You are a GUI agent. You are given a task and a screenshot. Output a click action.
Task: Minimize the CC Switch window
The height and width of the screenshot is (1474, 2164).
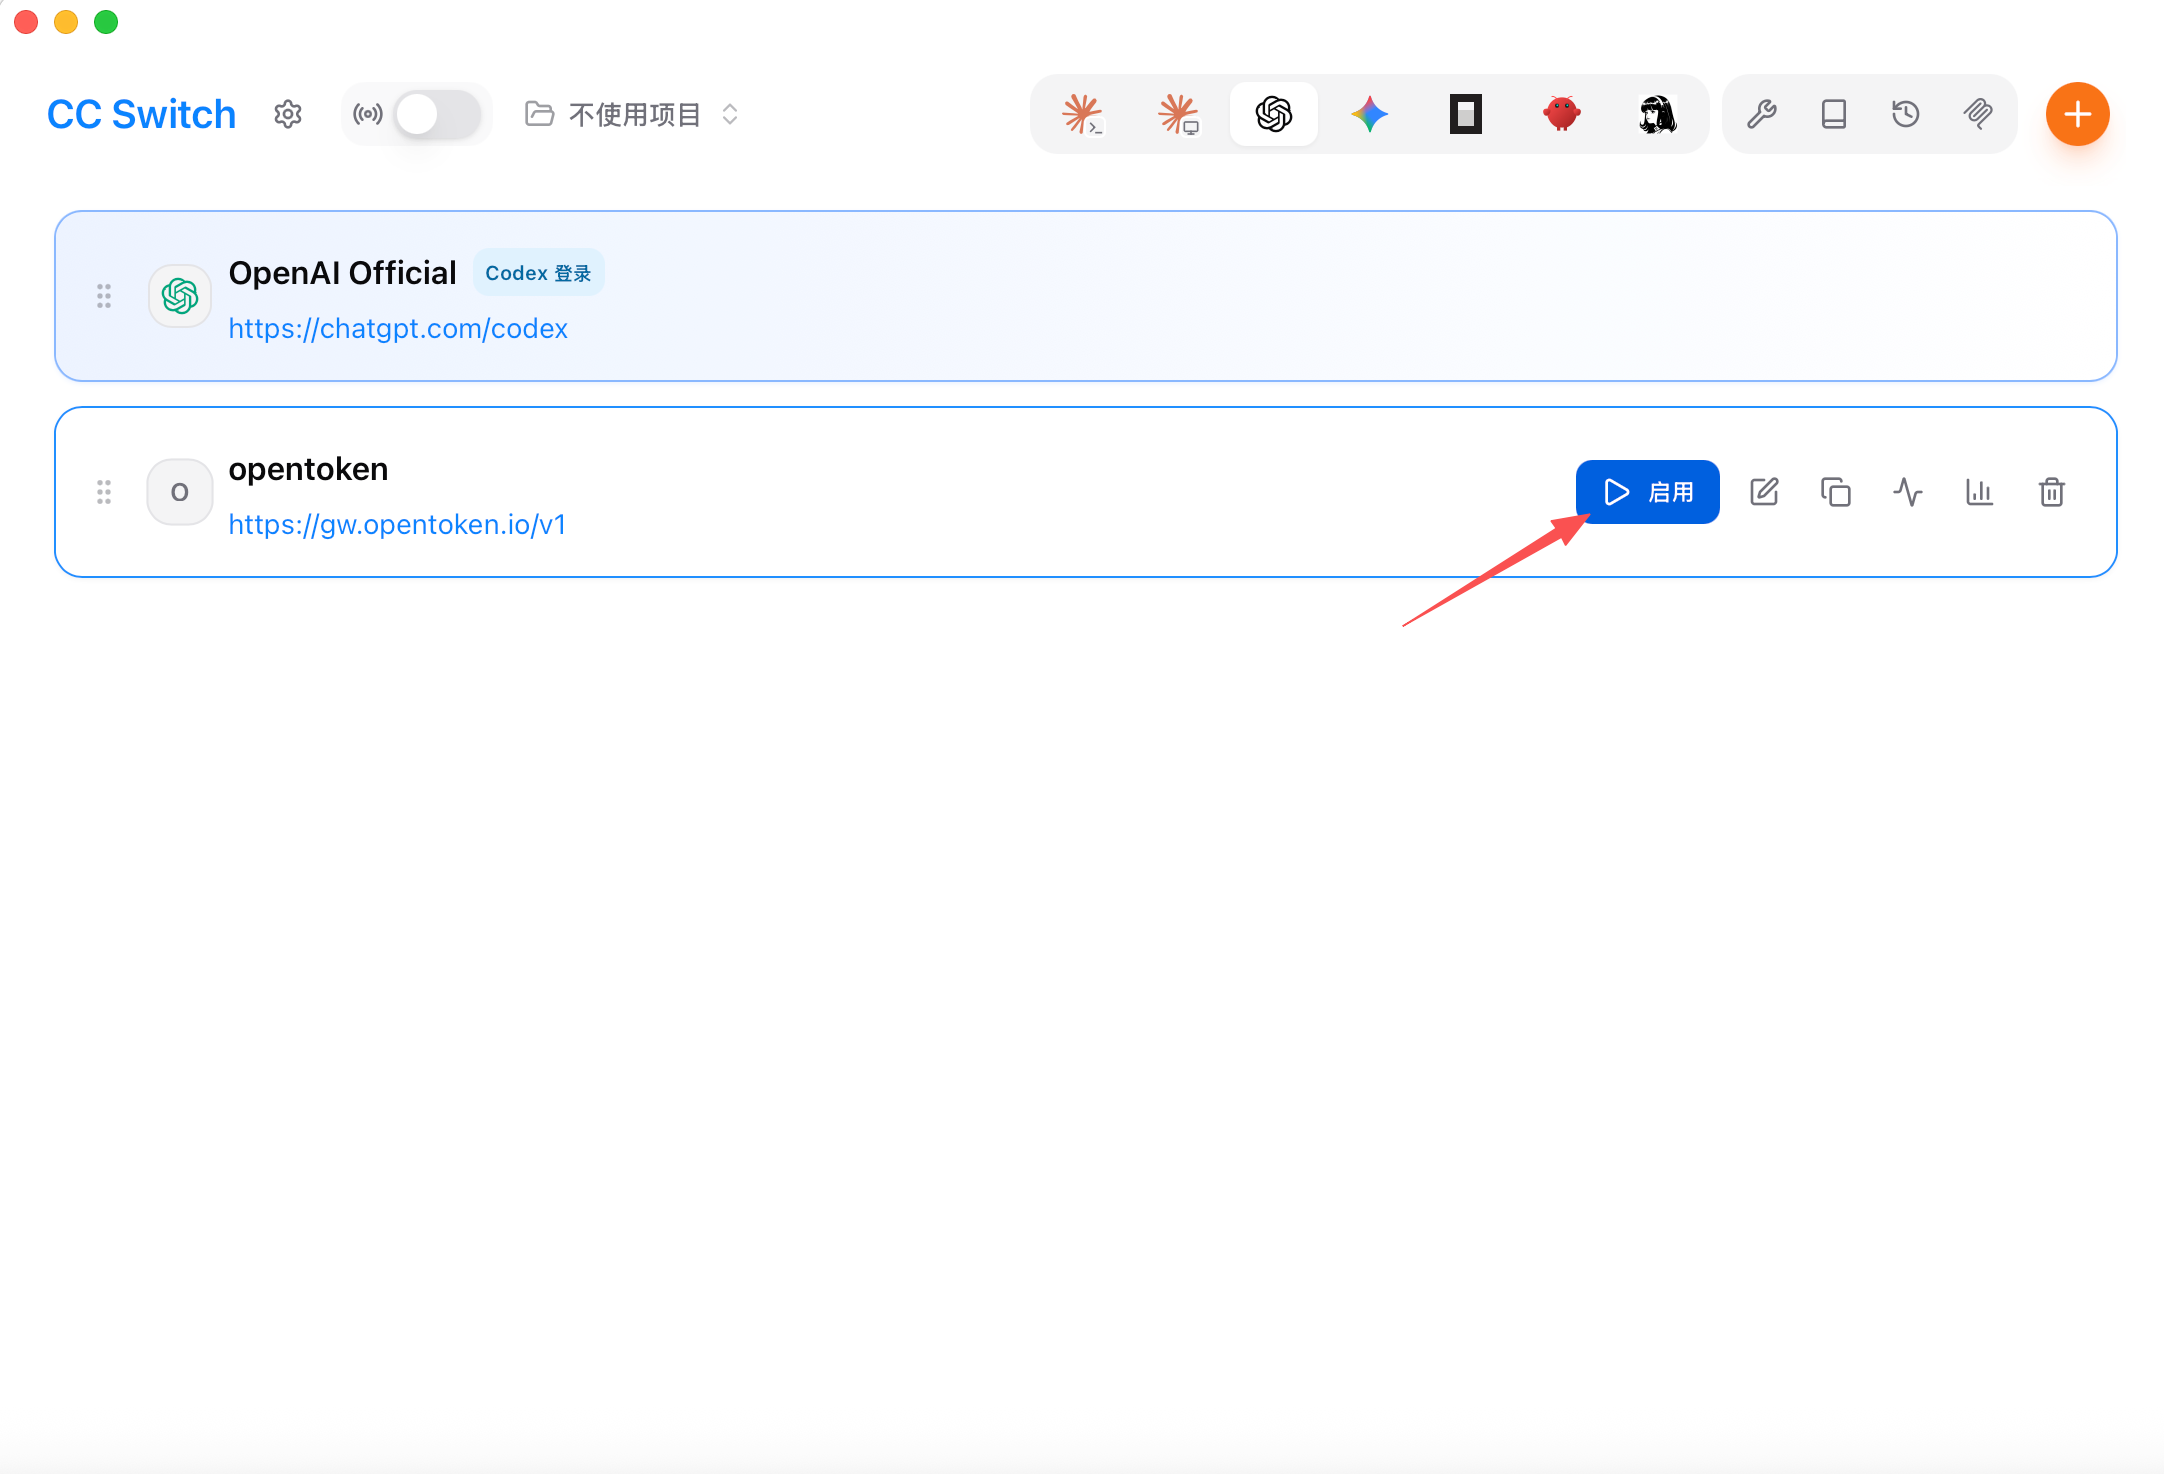tap(66, 22)
